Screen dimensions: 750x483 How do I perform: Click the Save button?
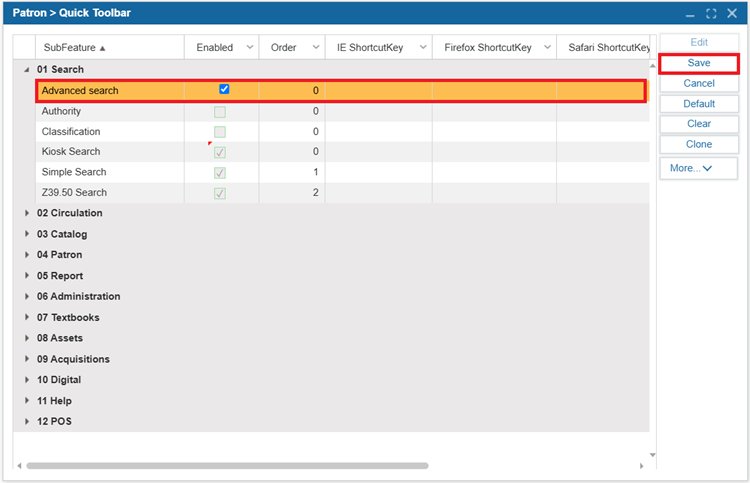pos(698,63)
